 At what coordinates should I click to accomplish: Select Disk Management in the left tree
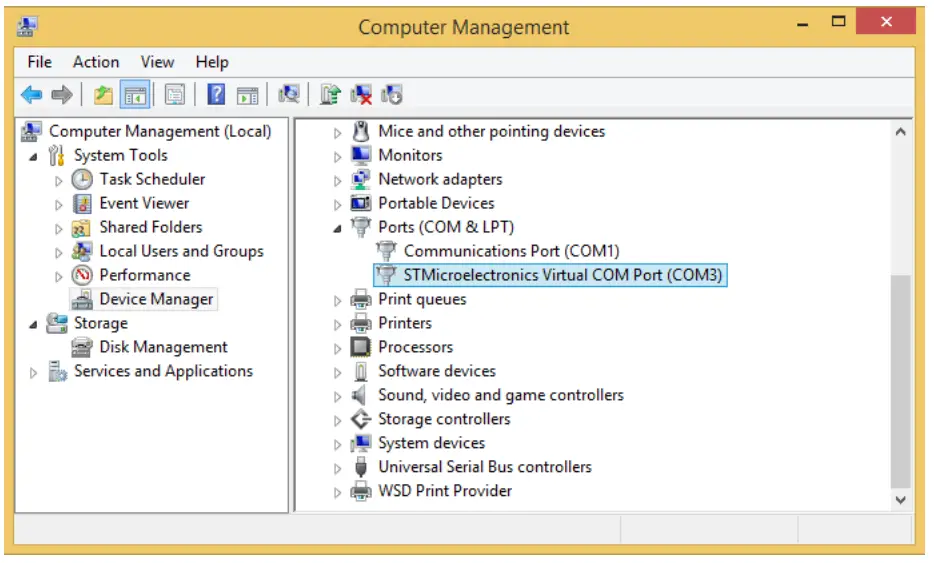point(163,347)
